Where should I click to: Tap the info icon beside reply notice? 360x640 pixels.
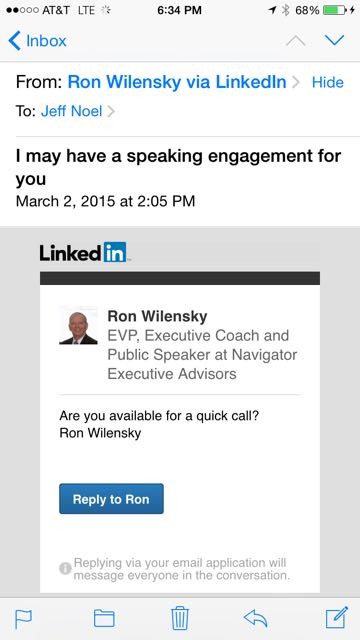65,569
